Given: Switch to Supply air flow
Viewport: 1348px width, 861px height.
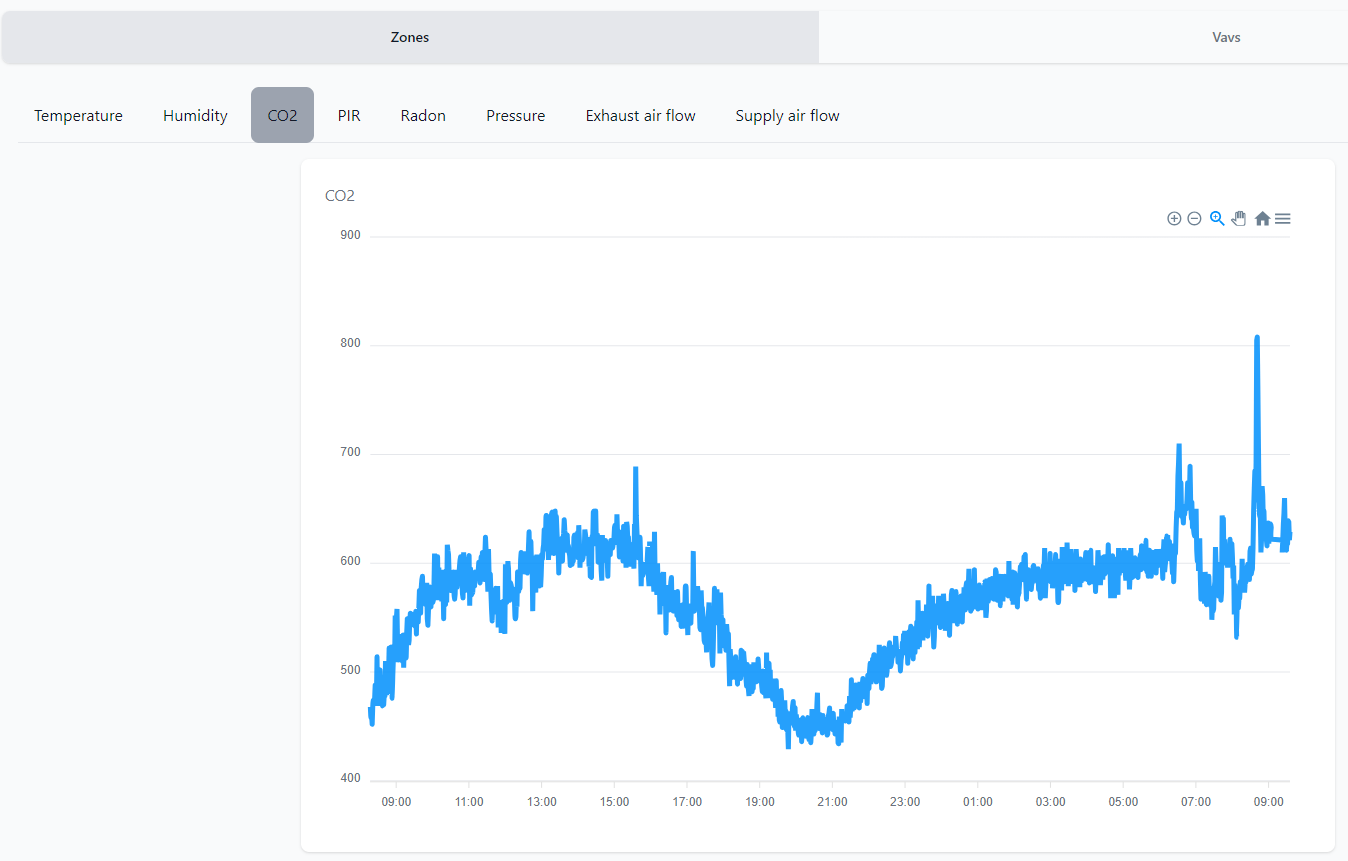Looking at the screenshot, I should (x=787, y=116).
